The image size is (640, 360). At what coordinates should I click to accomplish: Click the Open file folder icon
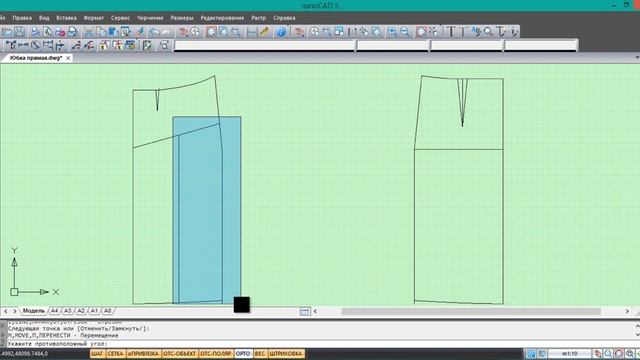pos(7,32)
